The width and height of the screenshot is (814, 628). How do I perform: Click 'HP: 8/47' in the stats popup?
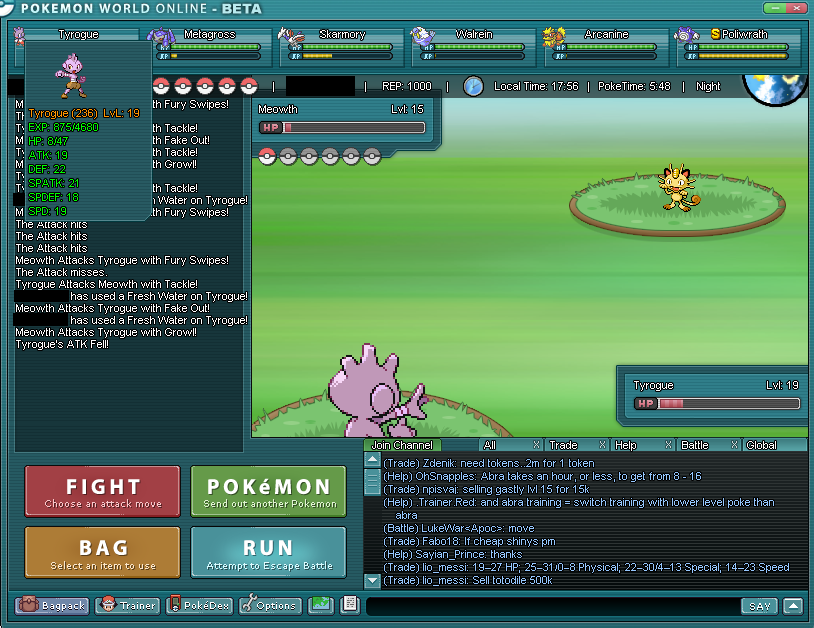(x=48, y=141)
